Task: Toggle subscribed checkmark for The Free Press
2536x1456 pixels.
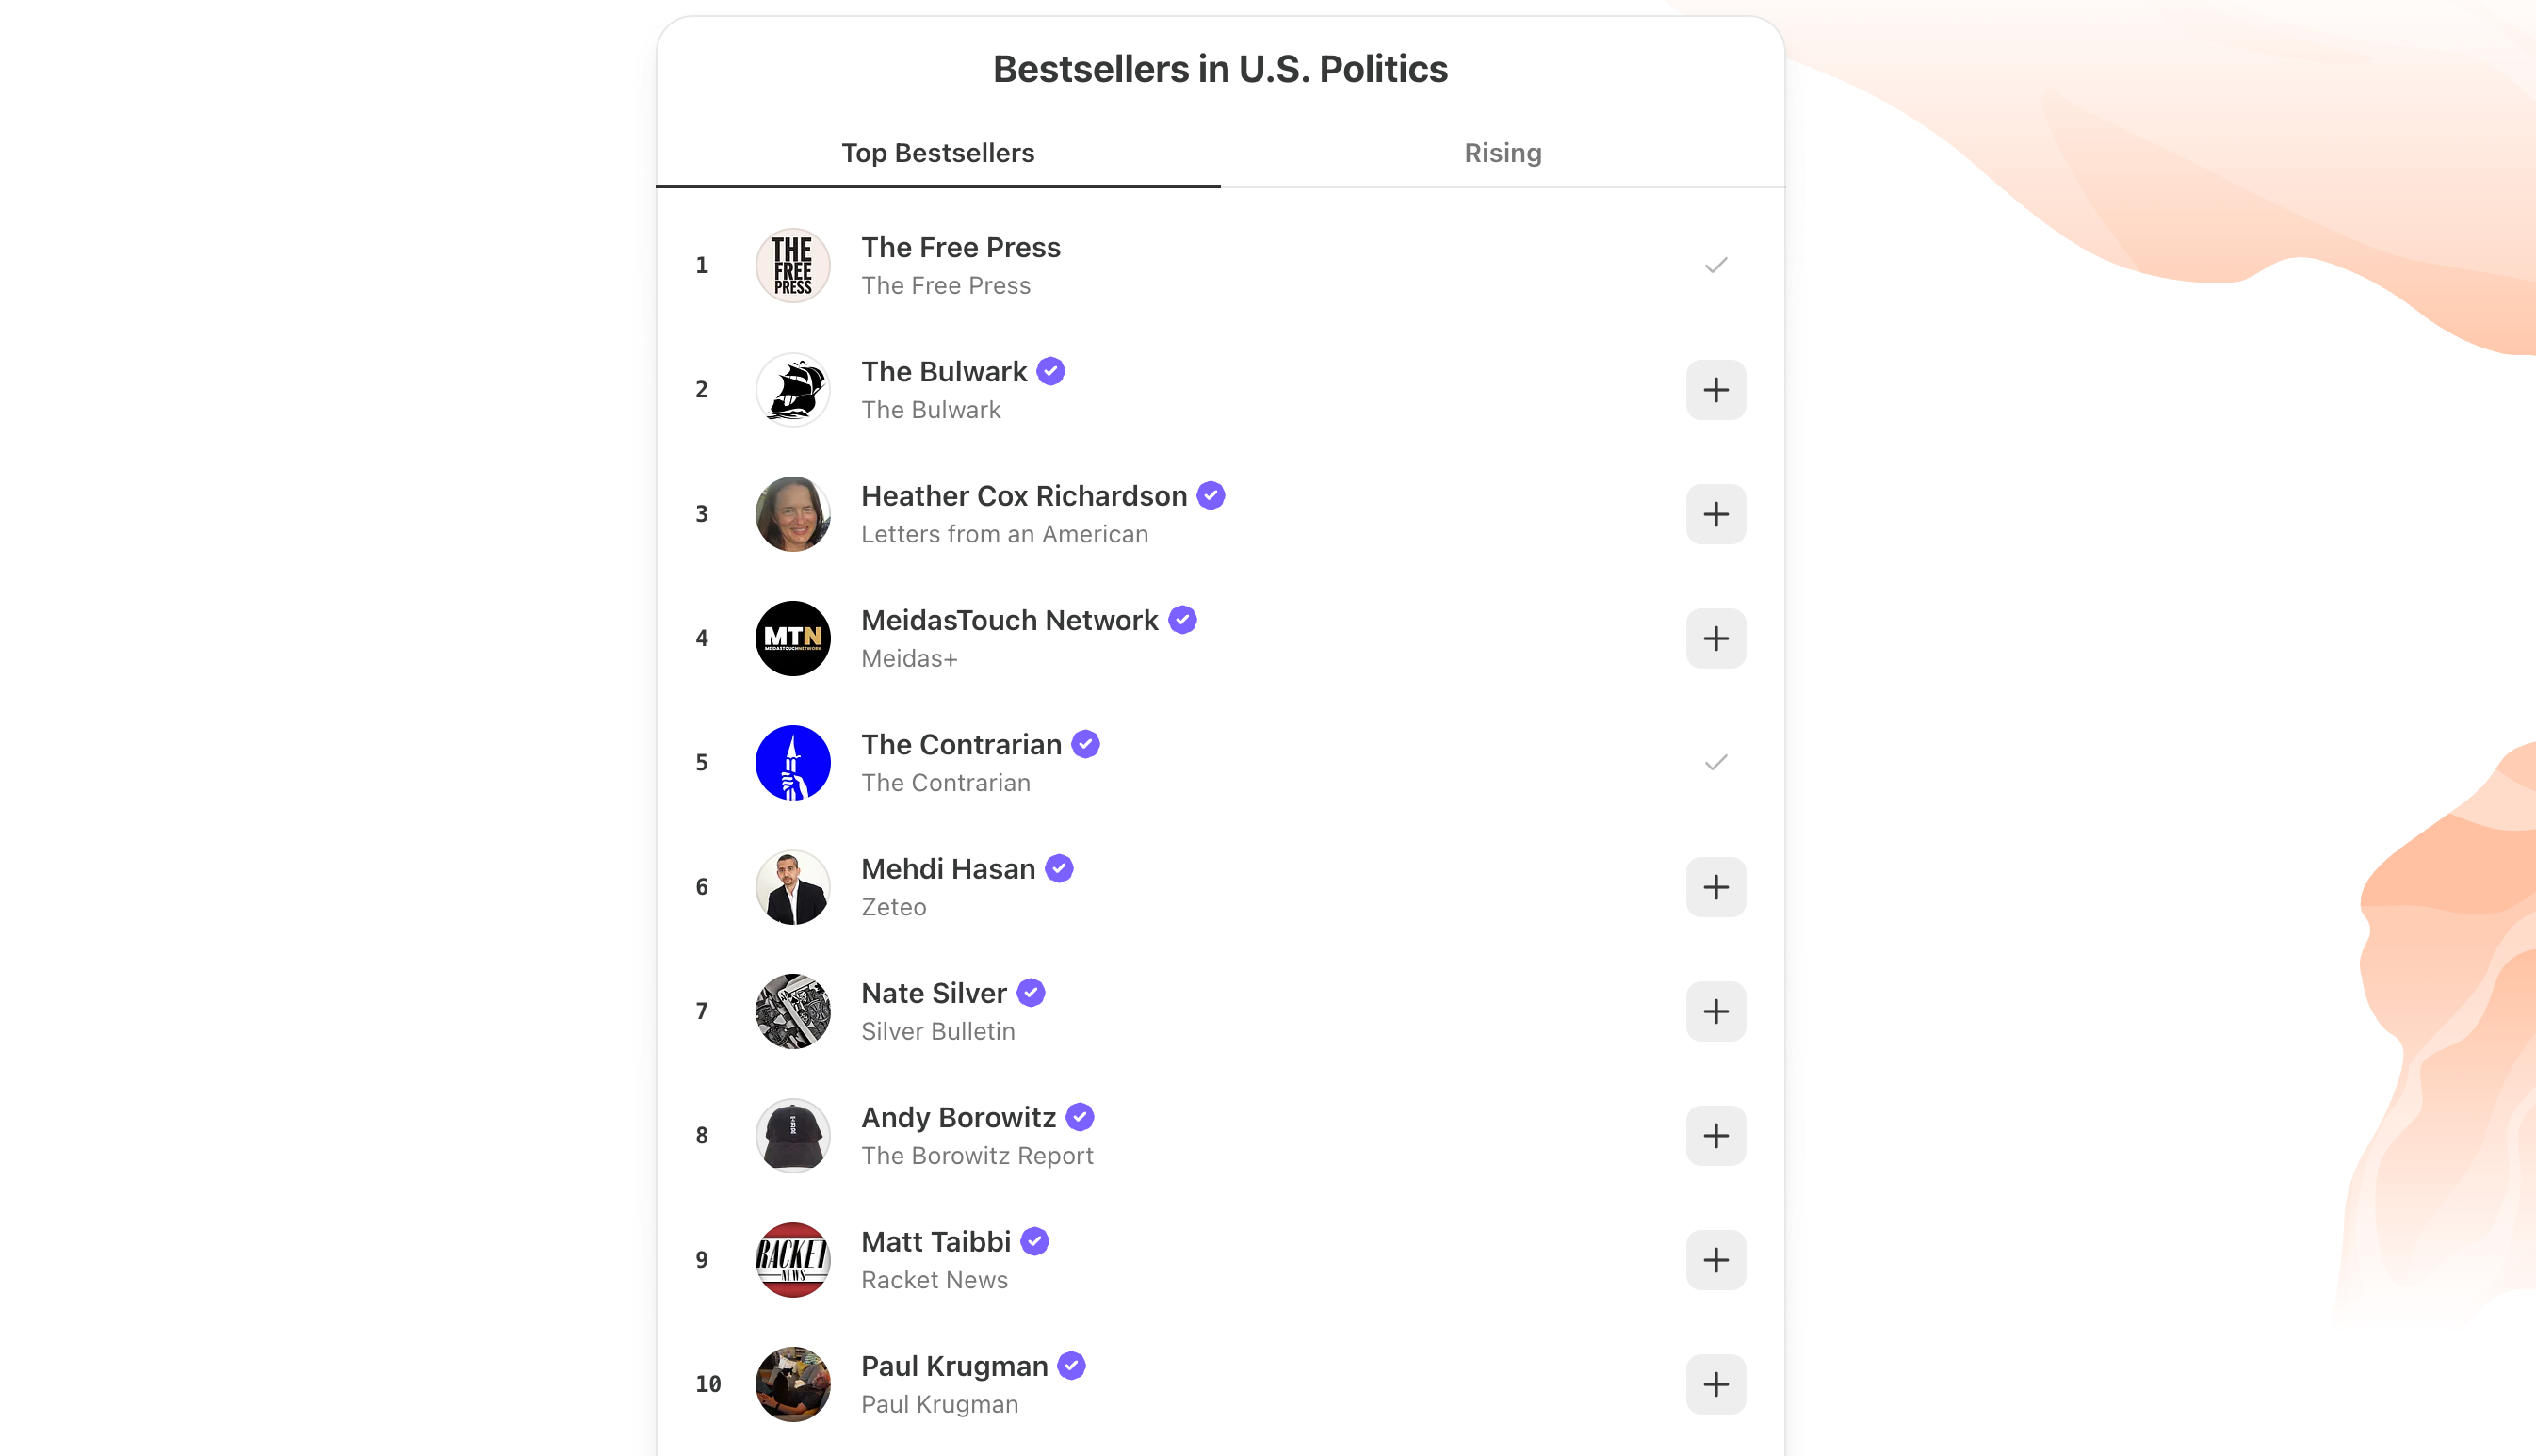Action: pos(1715,265)
